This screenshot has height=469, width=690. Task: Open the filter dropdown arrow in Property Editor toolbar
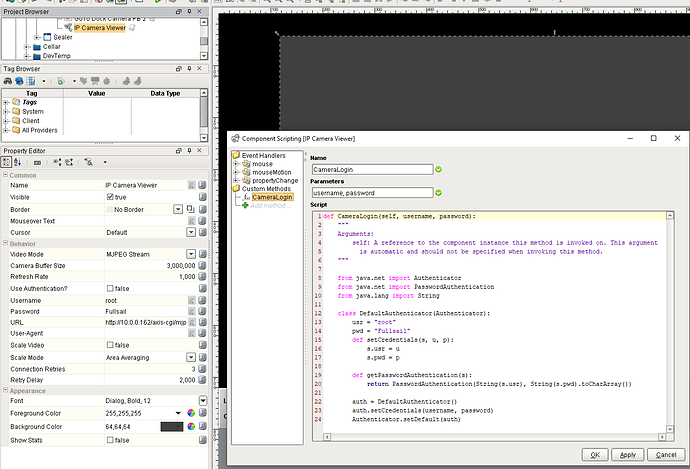point(105,162)
